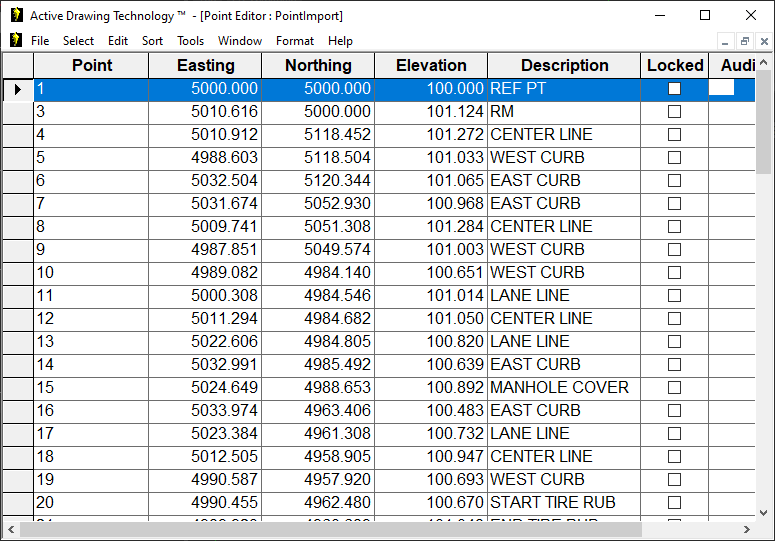The width and height of the screenshot is (775, 541).
Task: Click the horizontal scrollbar thumb
Action: pos(330,530)
